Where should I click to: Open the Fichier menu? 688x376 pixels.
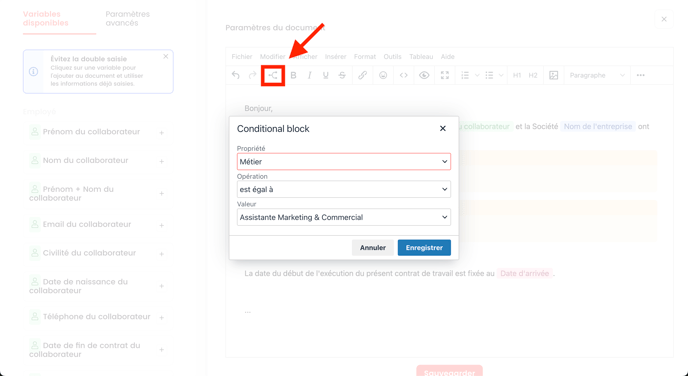[242, 57]
